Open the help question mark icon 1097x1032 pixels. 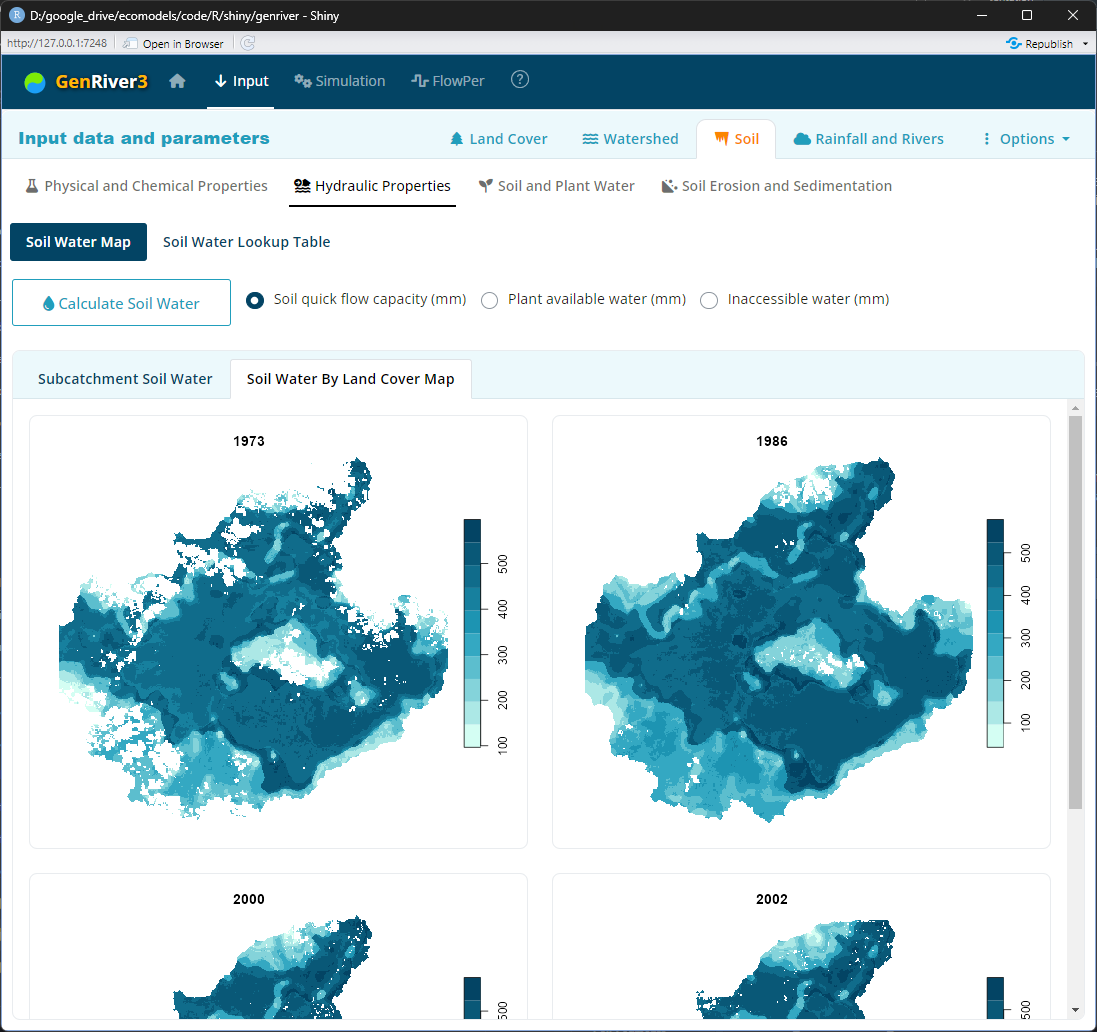click(520, 80)
